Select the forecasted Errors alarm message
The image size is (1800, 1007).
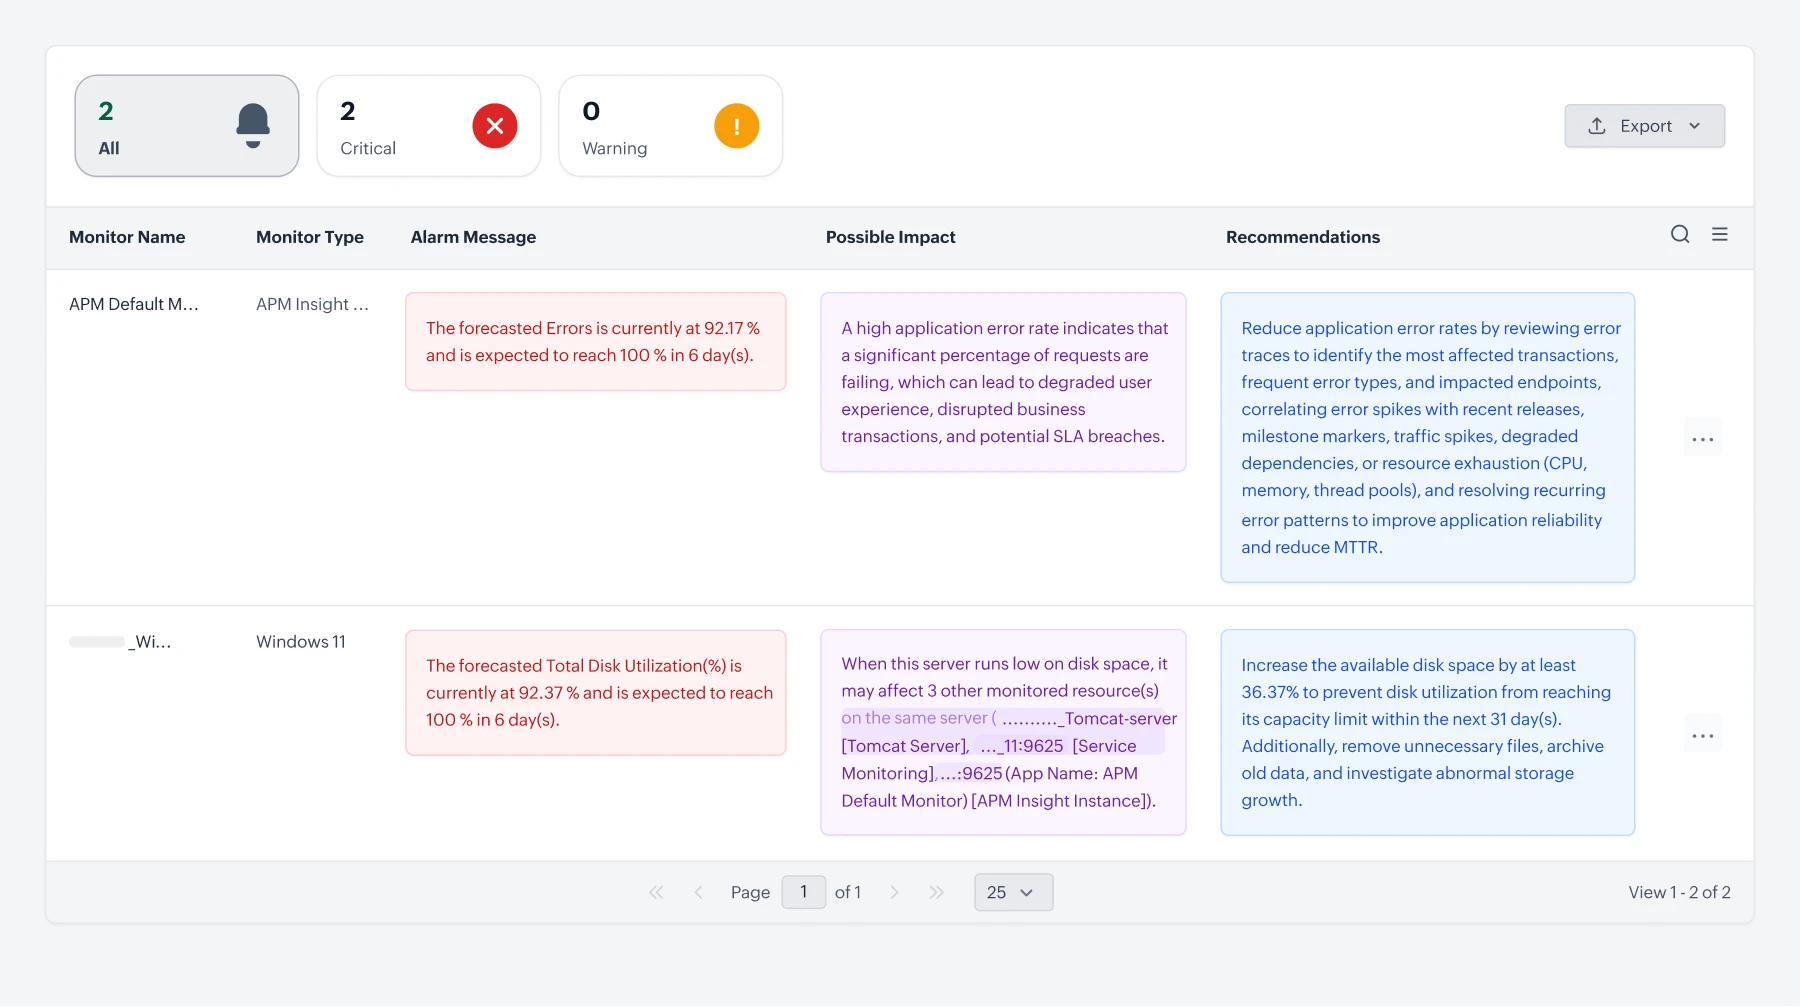click(x=596, y=342)
